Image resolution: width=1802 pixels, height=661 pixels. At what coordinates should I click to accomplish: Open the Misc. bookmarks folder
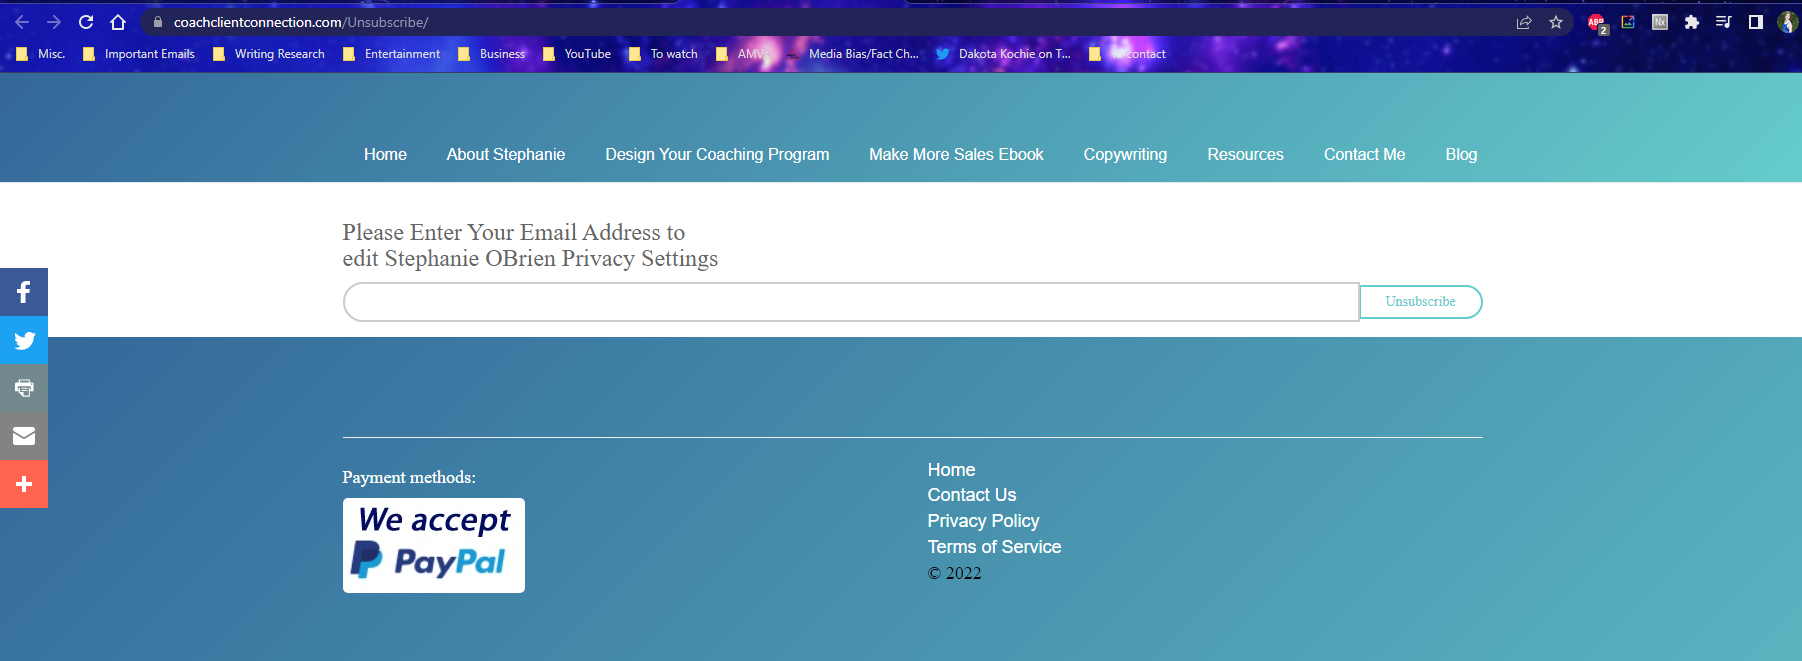coord(41,54)
